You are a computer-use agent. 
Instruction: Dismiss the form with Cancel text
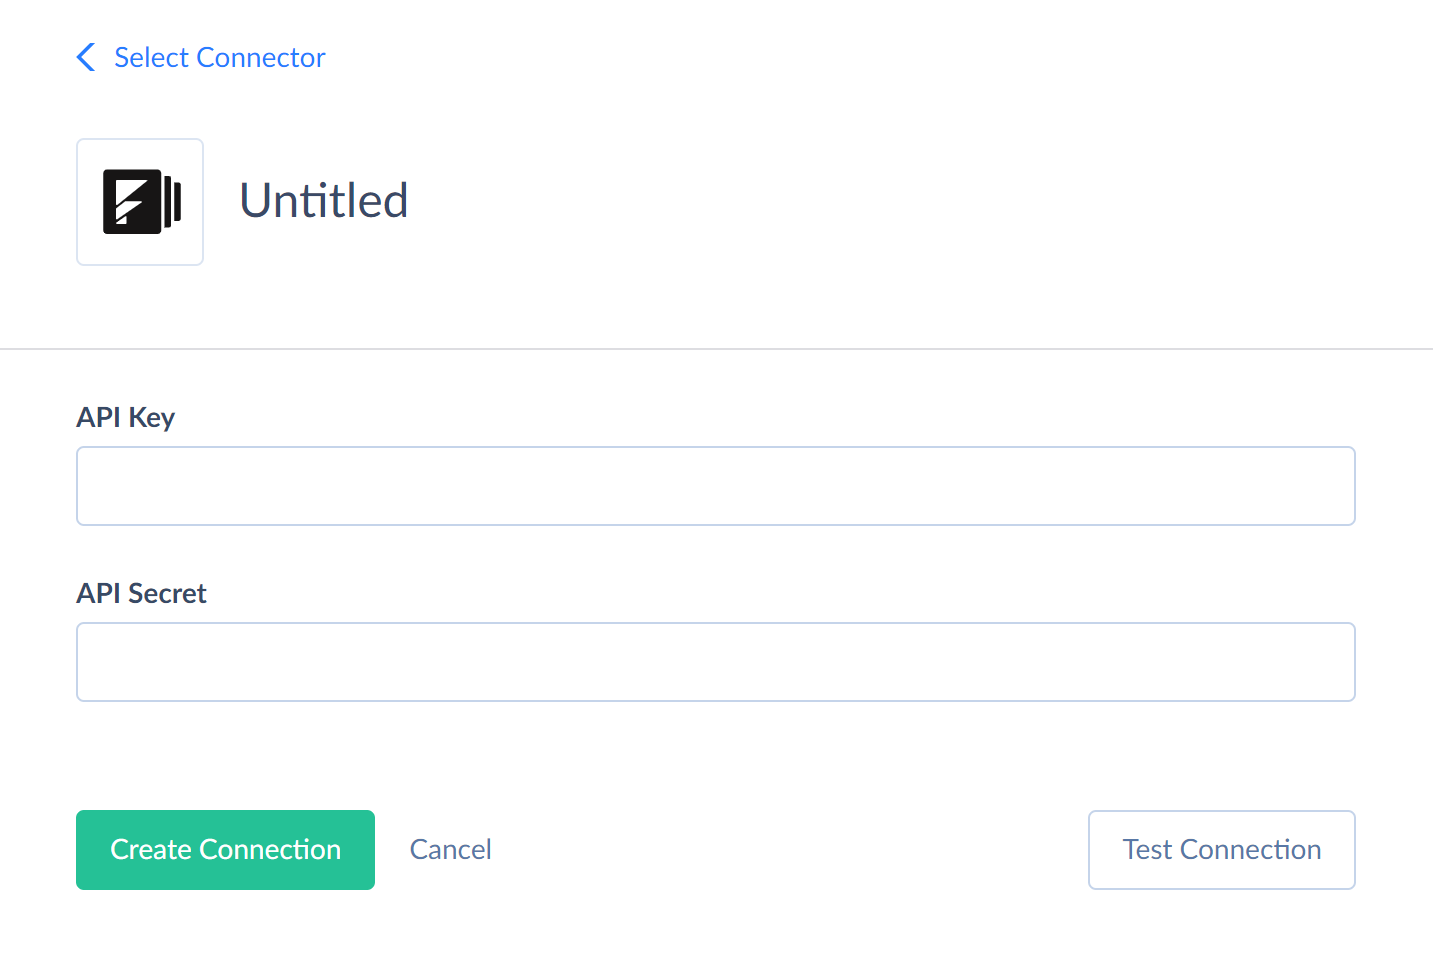tap(451, 850)
